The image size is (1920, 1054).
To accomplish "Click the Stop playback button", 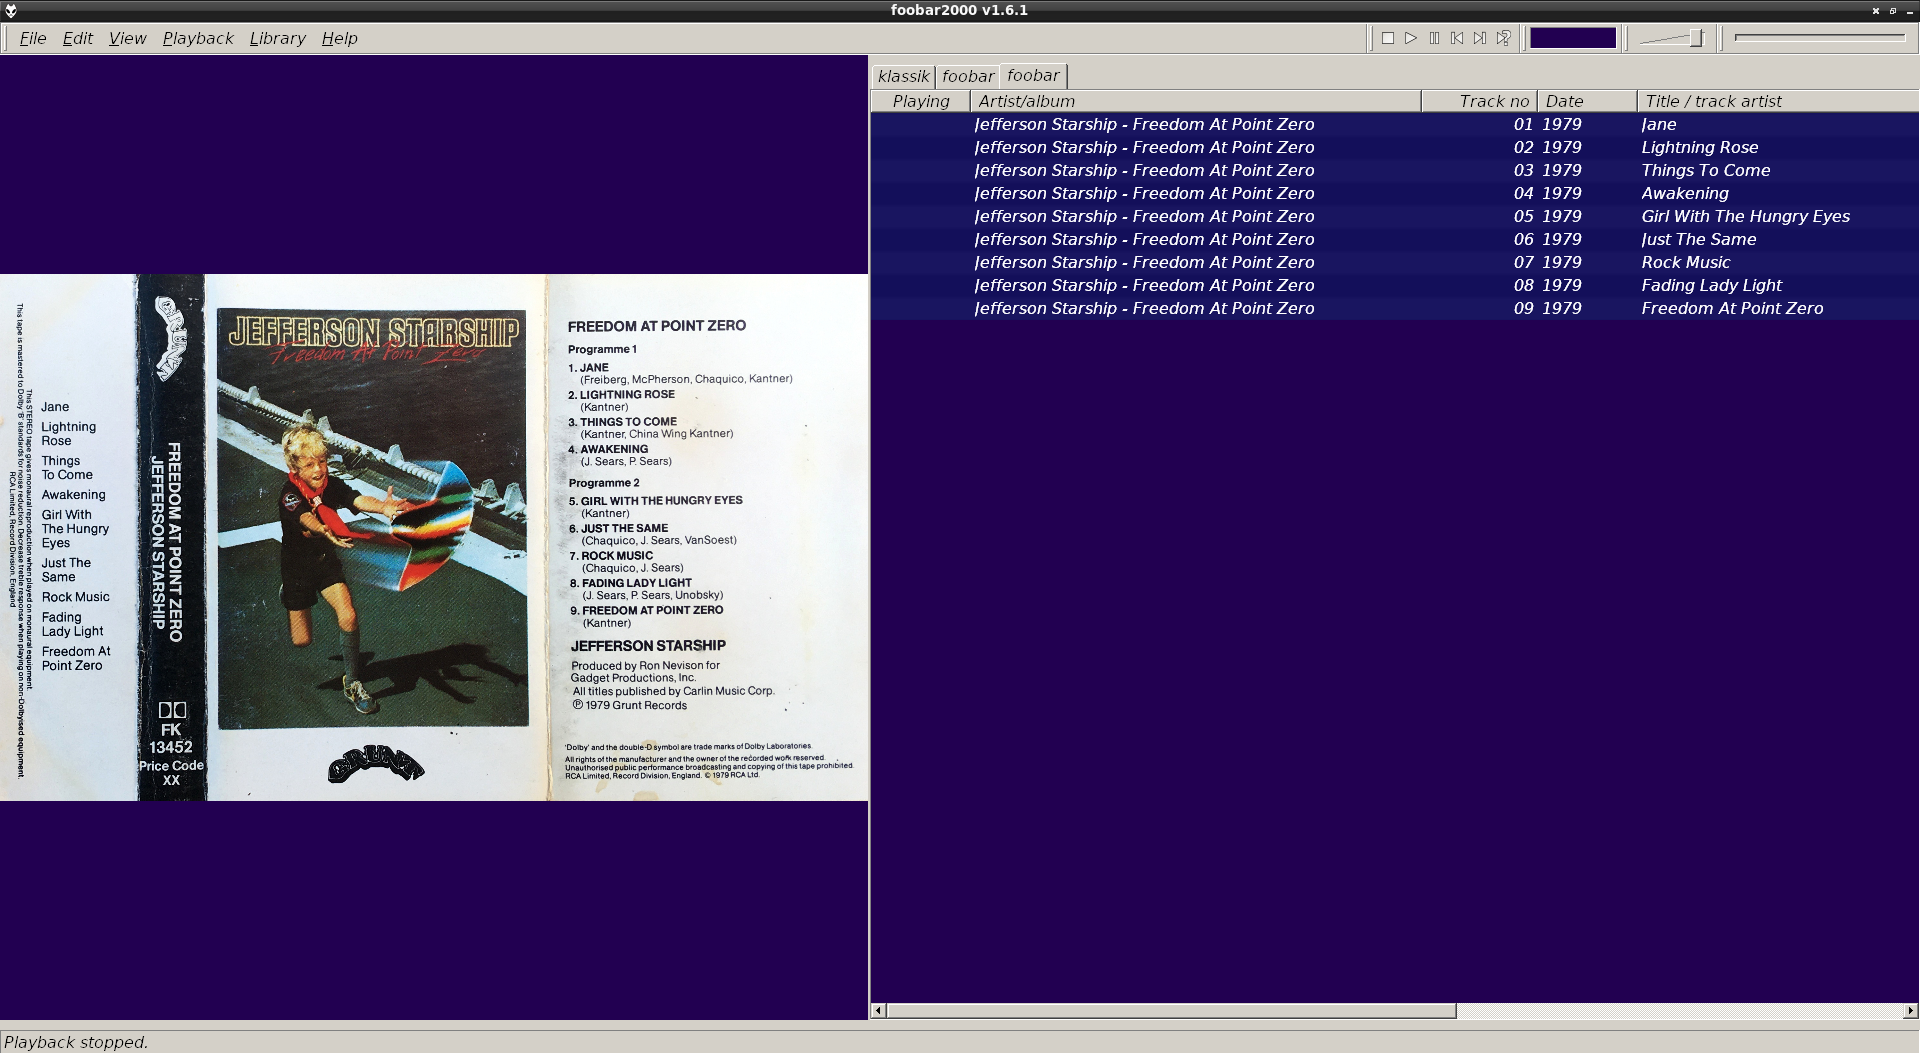I will [x=1388, y=38].
